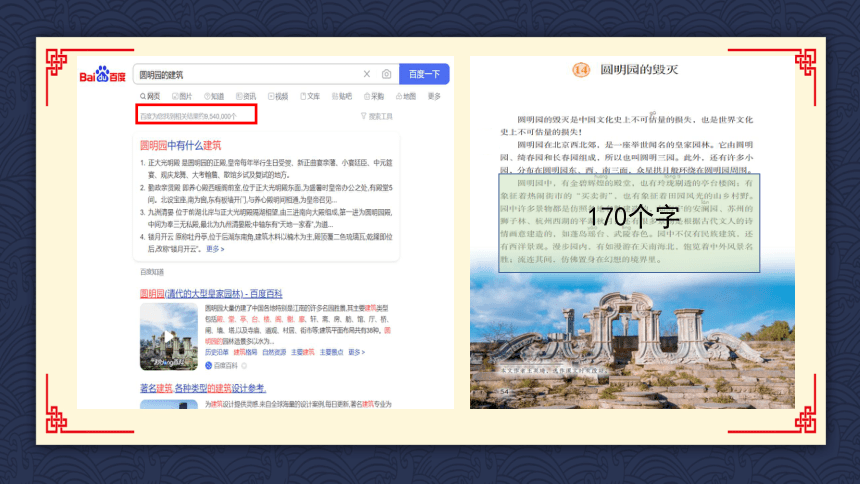The image size is (860, 484).
Task: Select the 网页 tab
Action: click(x=150, y=96)
